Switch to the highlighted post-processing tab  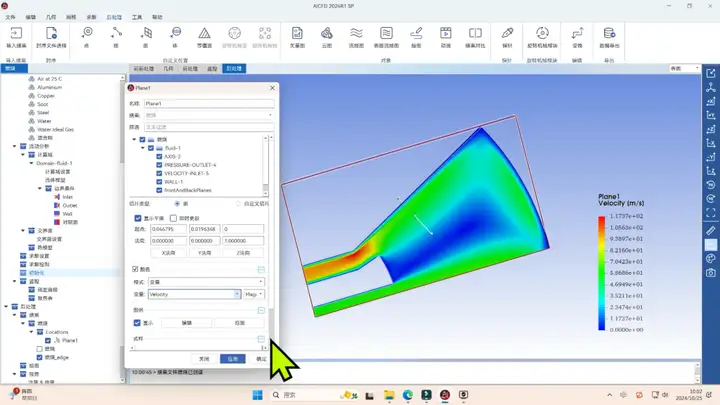click(234, 68)
